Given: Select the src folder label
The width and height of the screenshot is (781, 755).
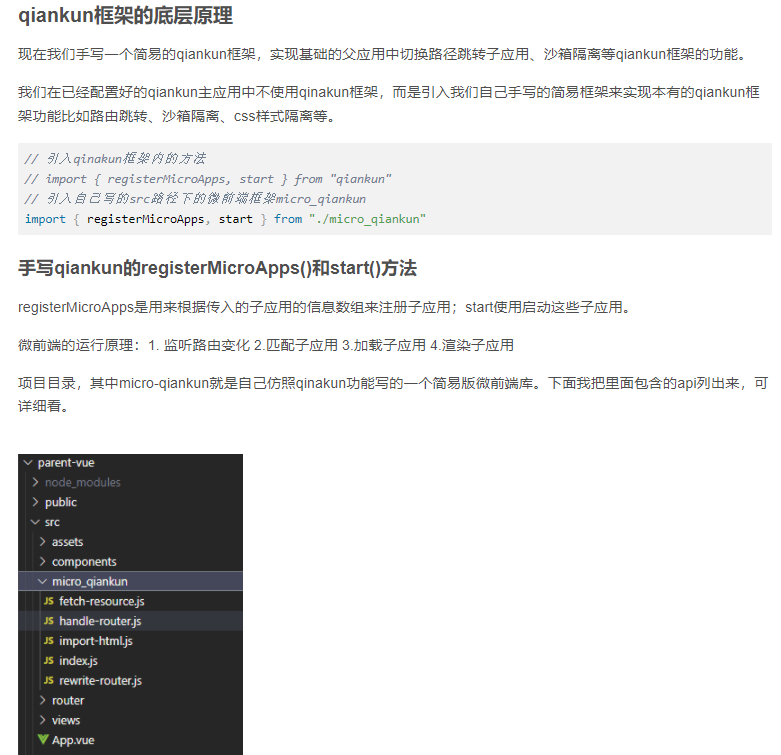Looking at the screenshot, I should [x=52, y=522].
